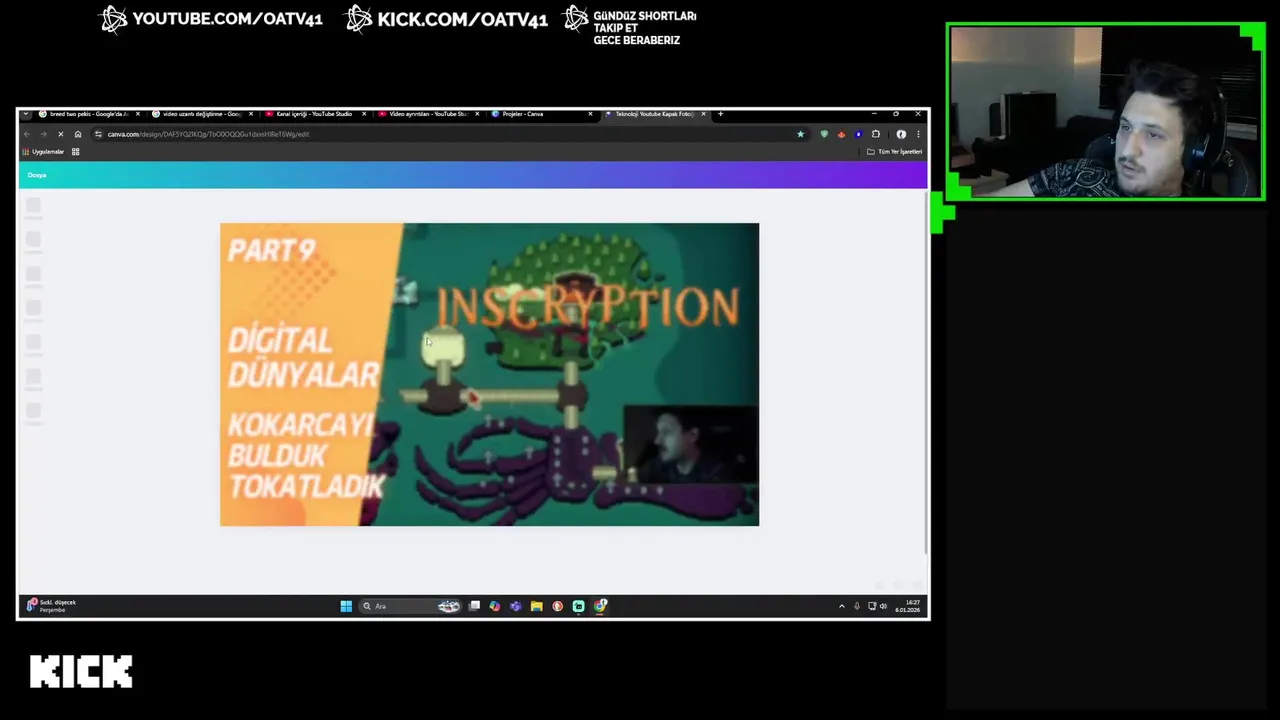Screen dimensions: 1280x720
Task: Select the Inscryption thumbnail design on canvas
Action: click(489, 374)
